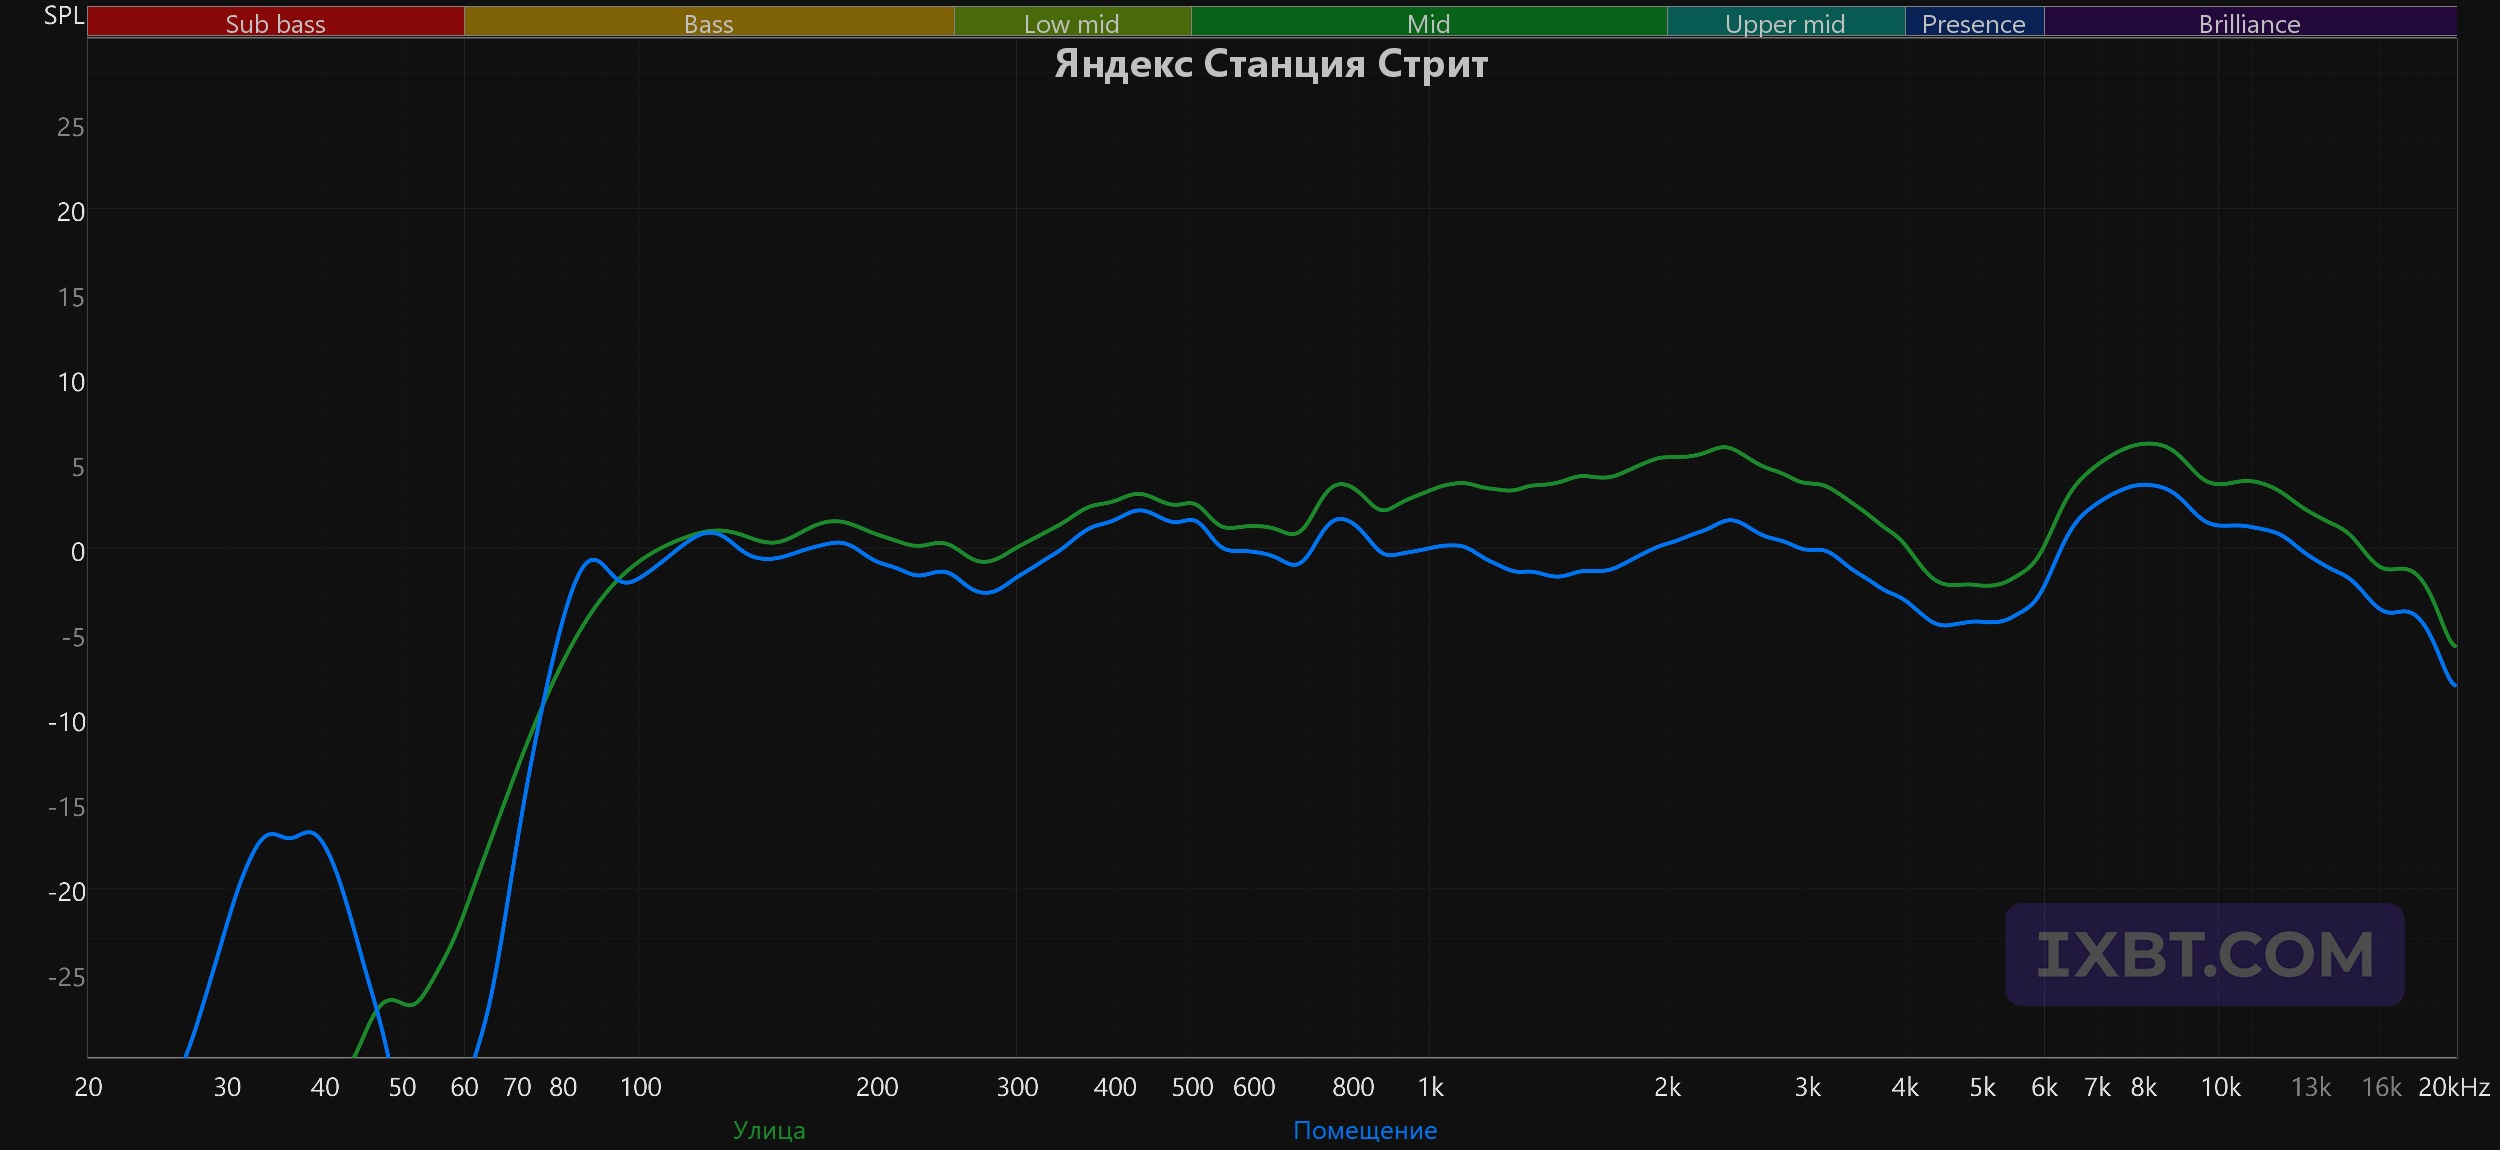
Task: Click the Upper mid band label
Action: pyautogui.click(x=1785, y=24)
